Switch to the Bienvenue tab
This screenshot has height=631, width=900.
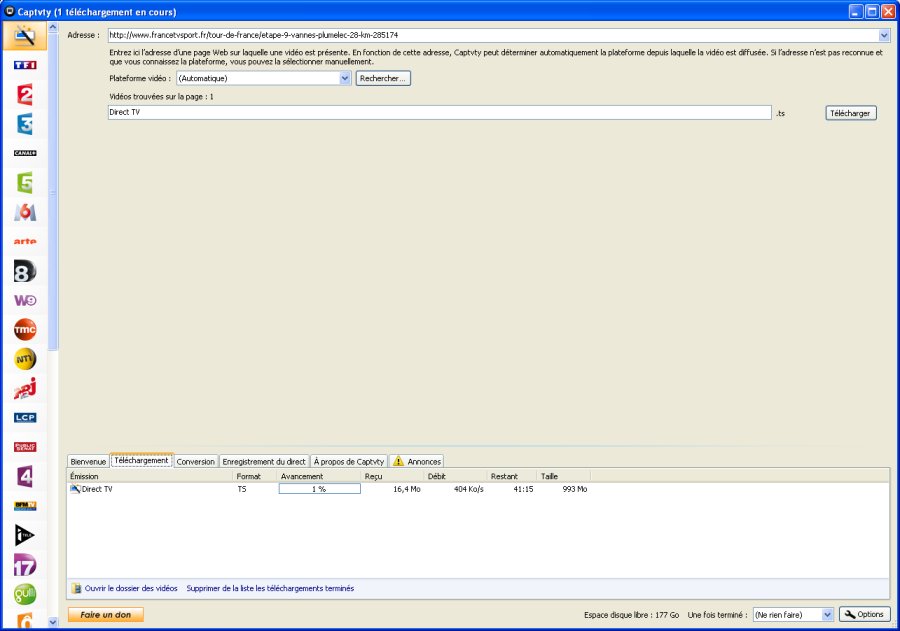(88, 462)
